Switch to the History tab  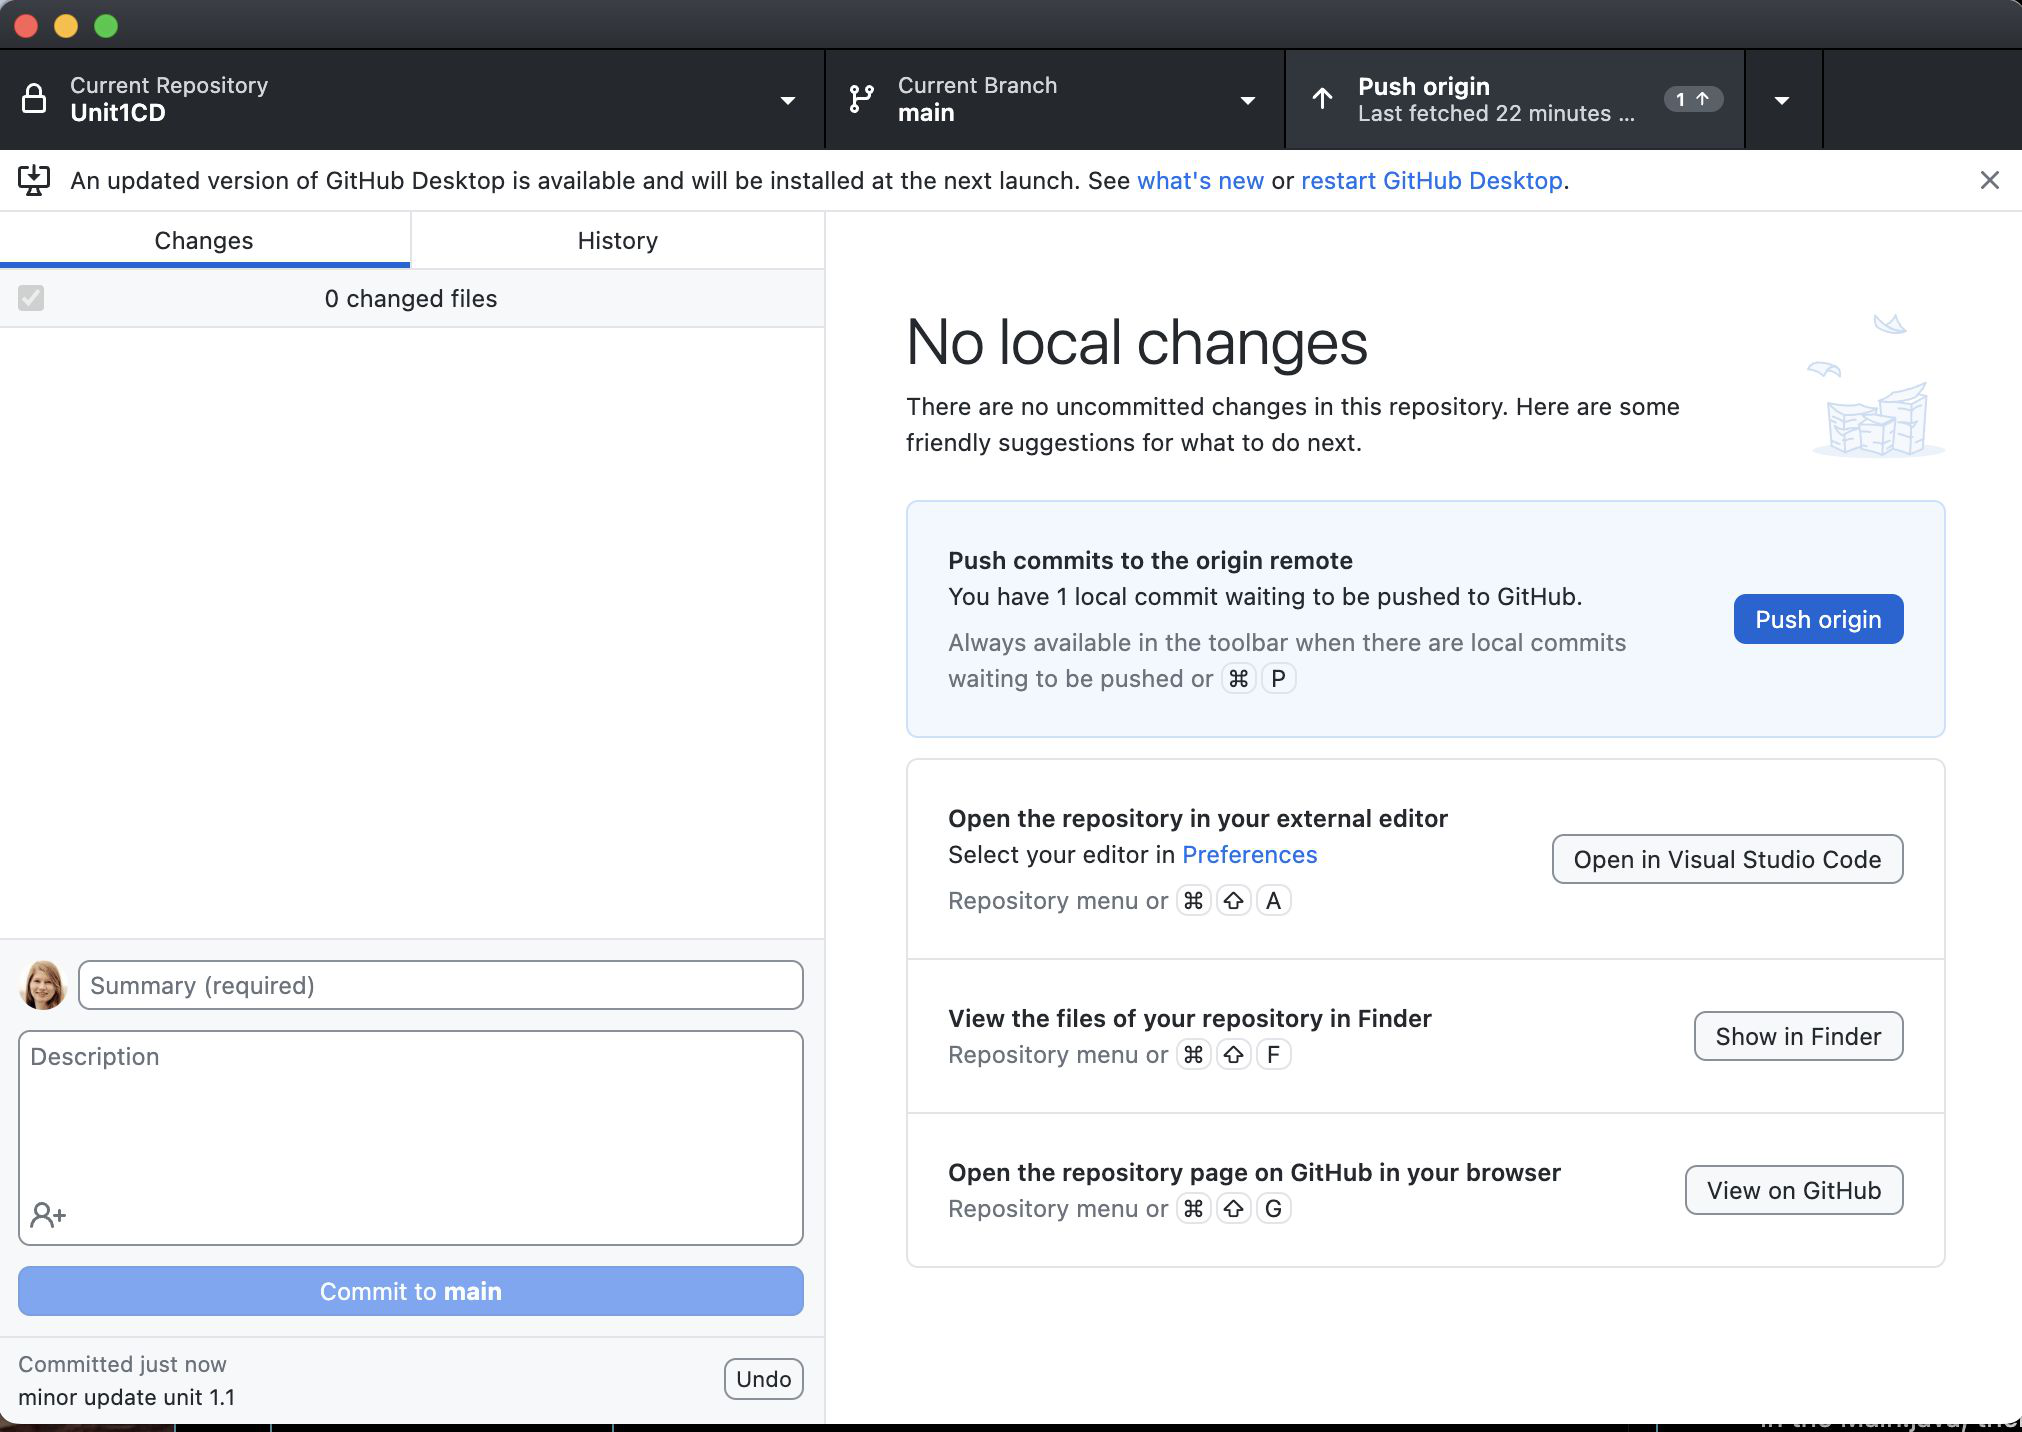[x=616, y=240]
